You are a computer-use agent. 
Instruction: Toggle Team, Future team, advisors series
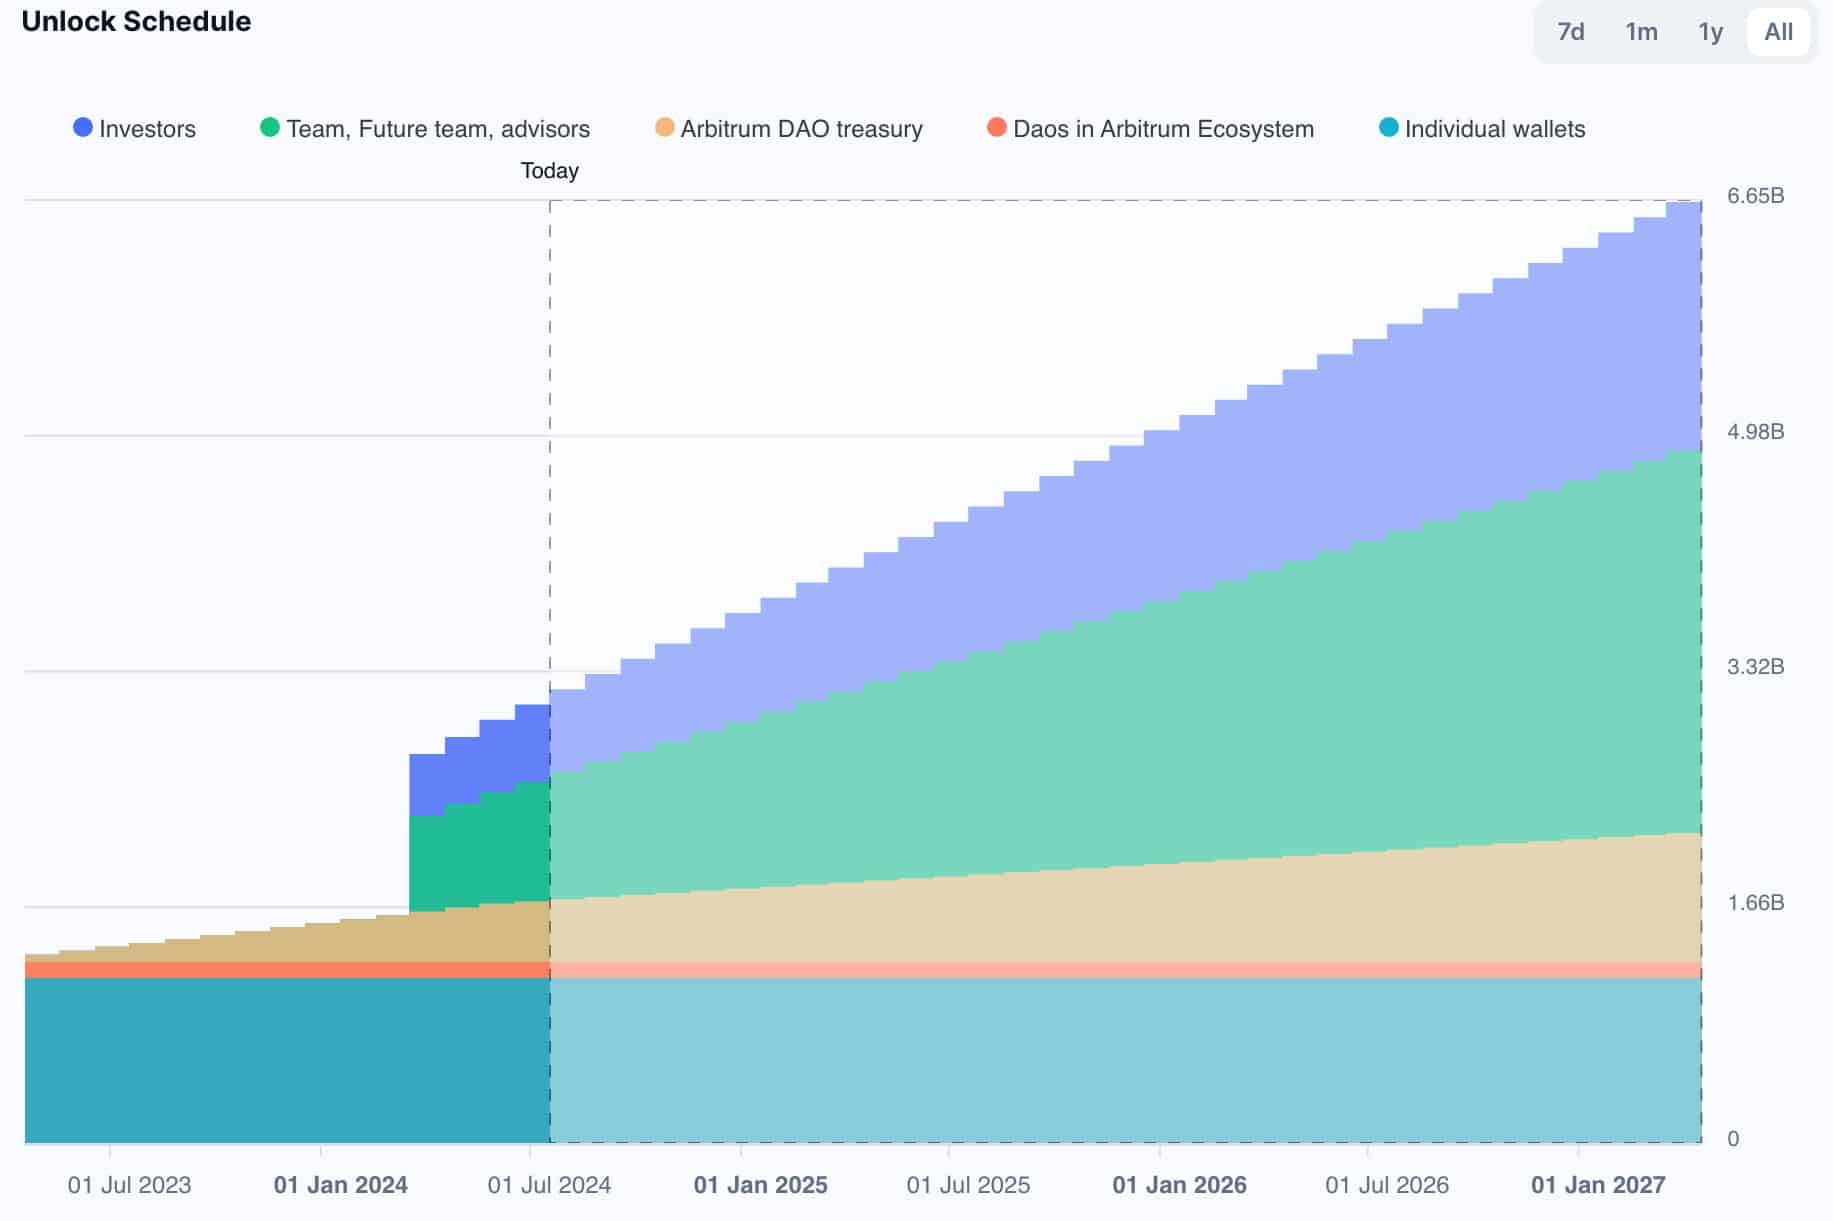(425, 129)
